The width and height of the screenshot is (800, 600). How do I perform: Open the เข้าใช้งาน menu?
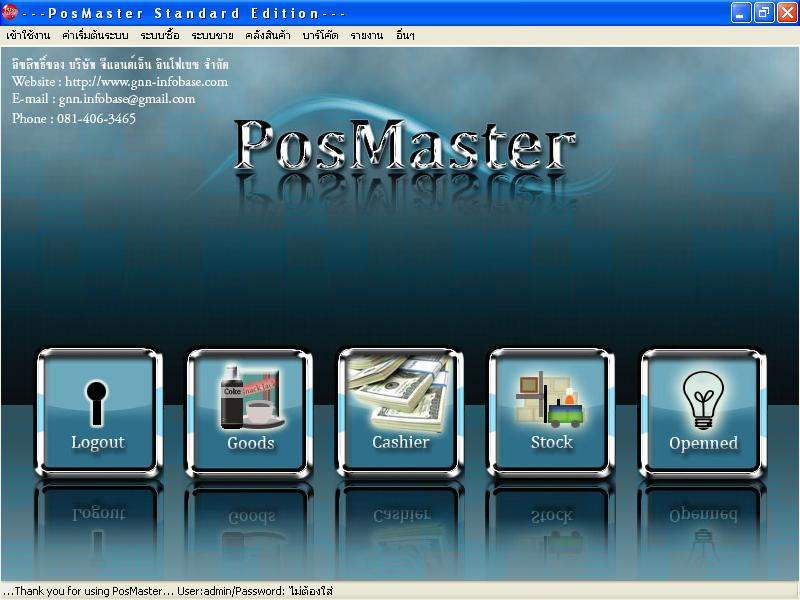coord(28,35)
